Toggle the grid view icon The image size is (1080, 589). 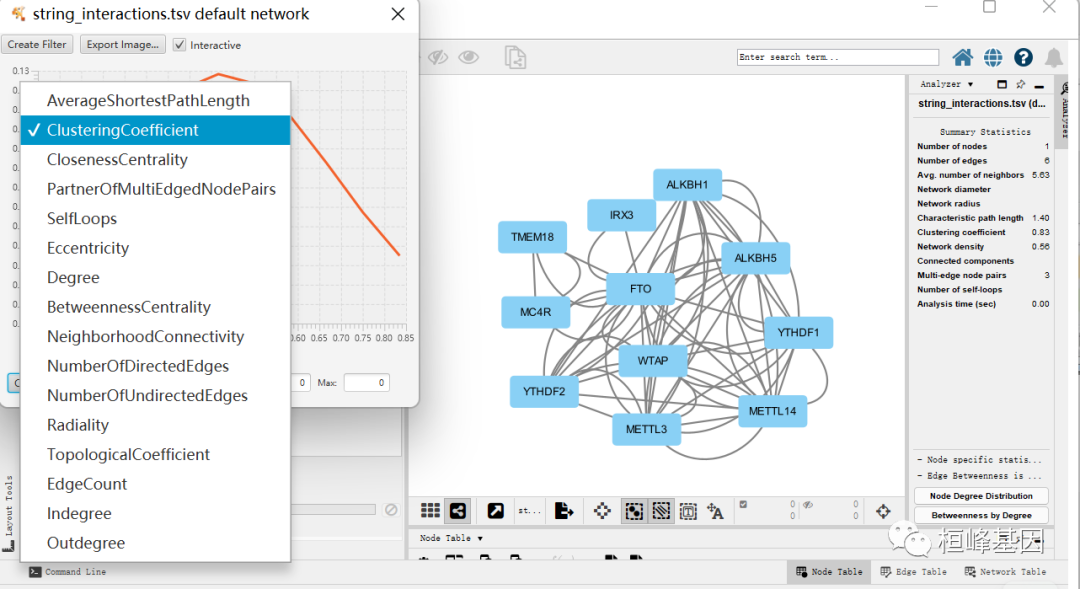point(430,510)
